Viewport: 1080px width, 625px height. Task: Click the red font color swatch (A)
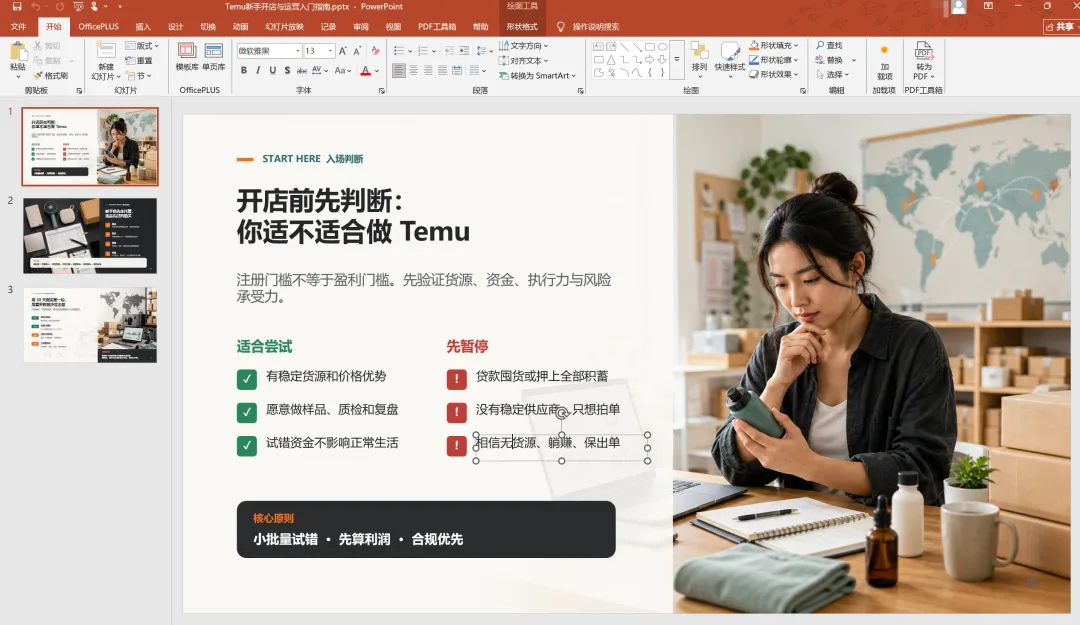[x=366, y=70]
